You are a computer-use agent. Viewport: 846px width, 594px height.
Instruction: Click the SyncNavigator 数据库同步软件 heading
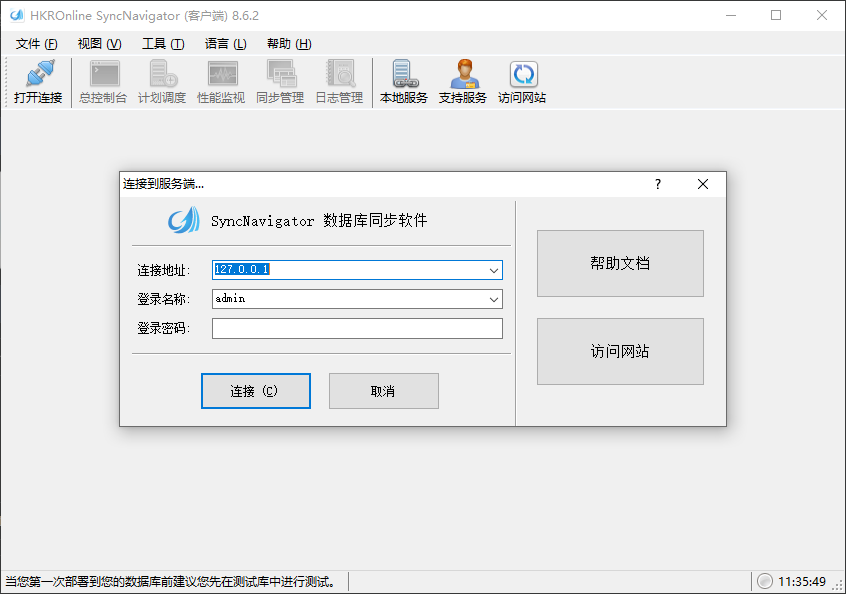click(x=319, y=221)
